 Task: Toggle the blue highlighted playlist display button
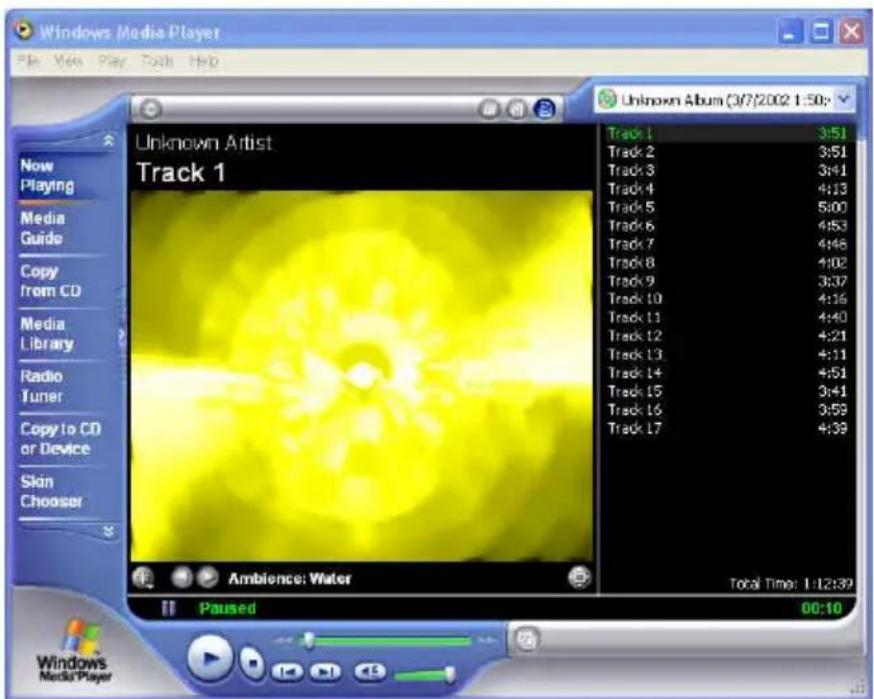tap(545, 109)
